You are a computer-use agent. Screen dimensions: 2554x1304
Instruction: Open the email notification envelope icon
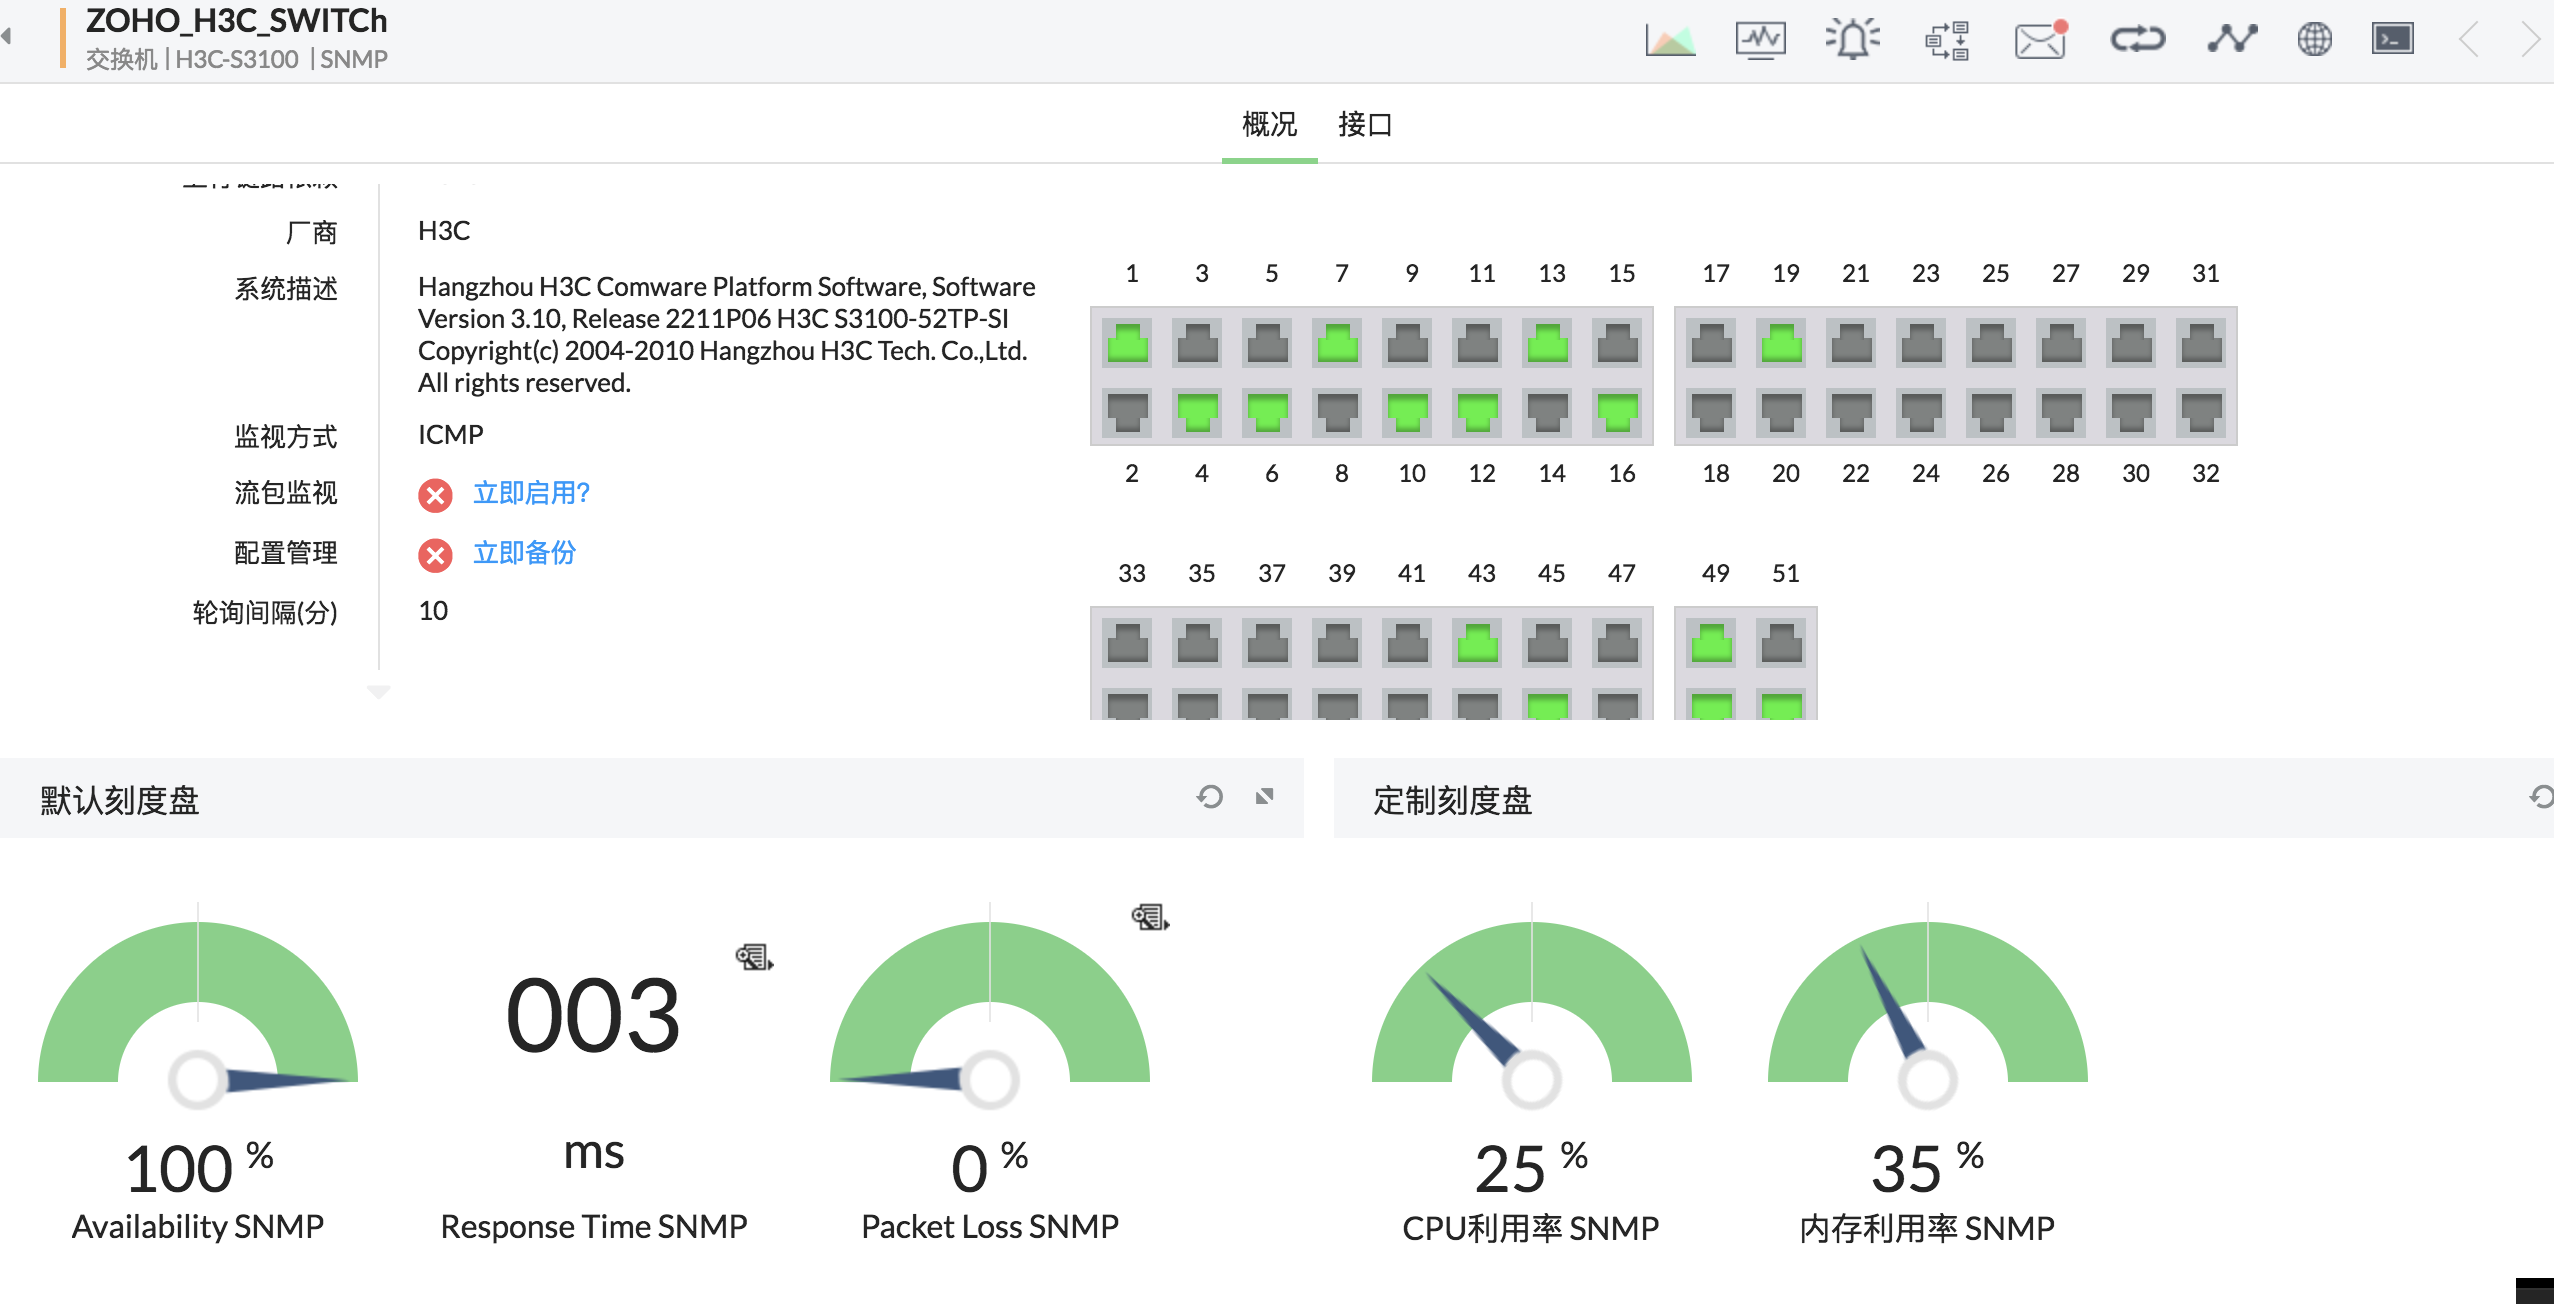coord(2041,40)
